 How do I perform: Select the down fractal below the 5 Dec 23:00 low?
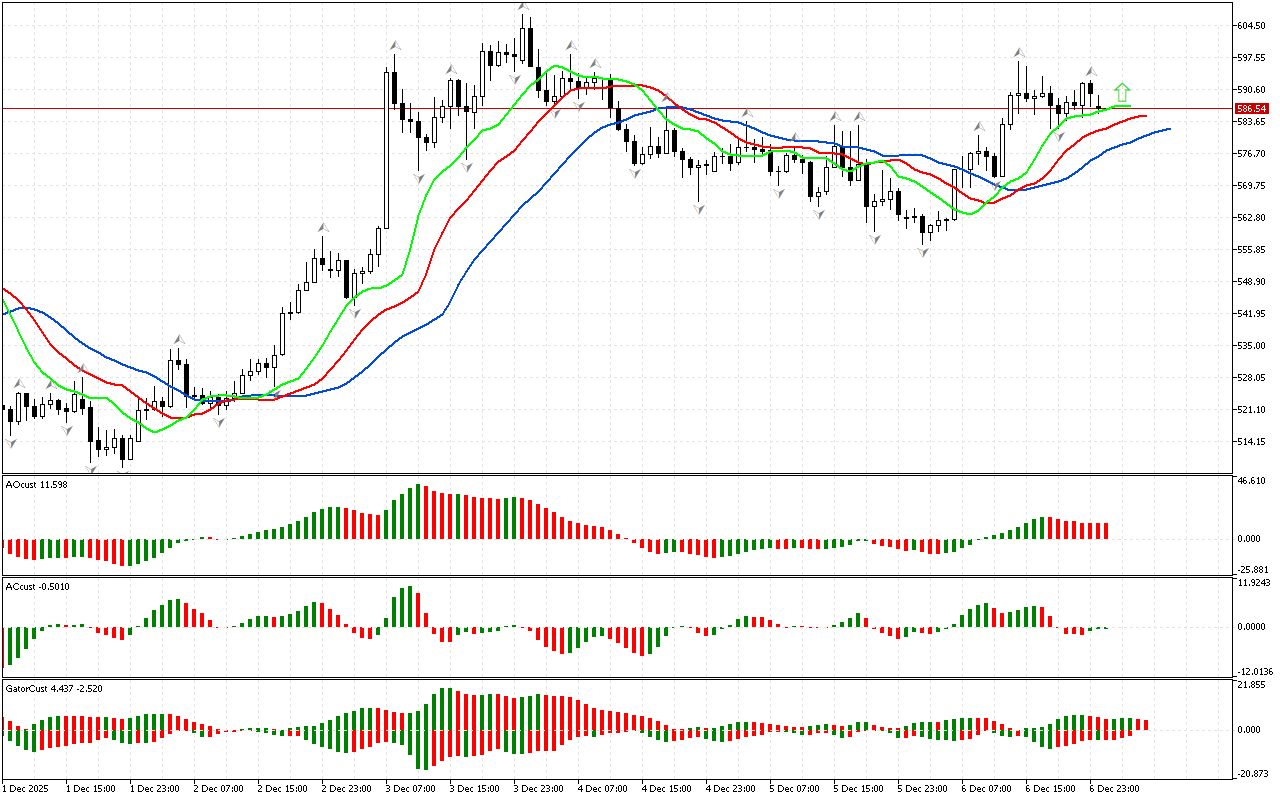click(924, 253)
